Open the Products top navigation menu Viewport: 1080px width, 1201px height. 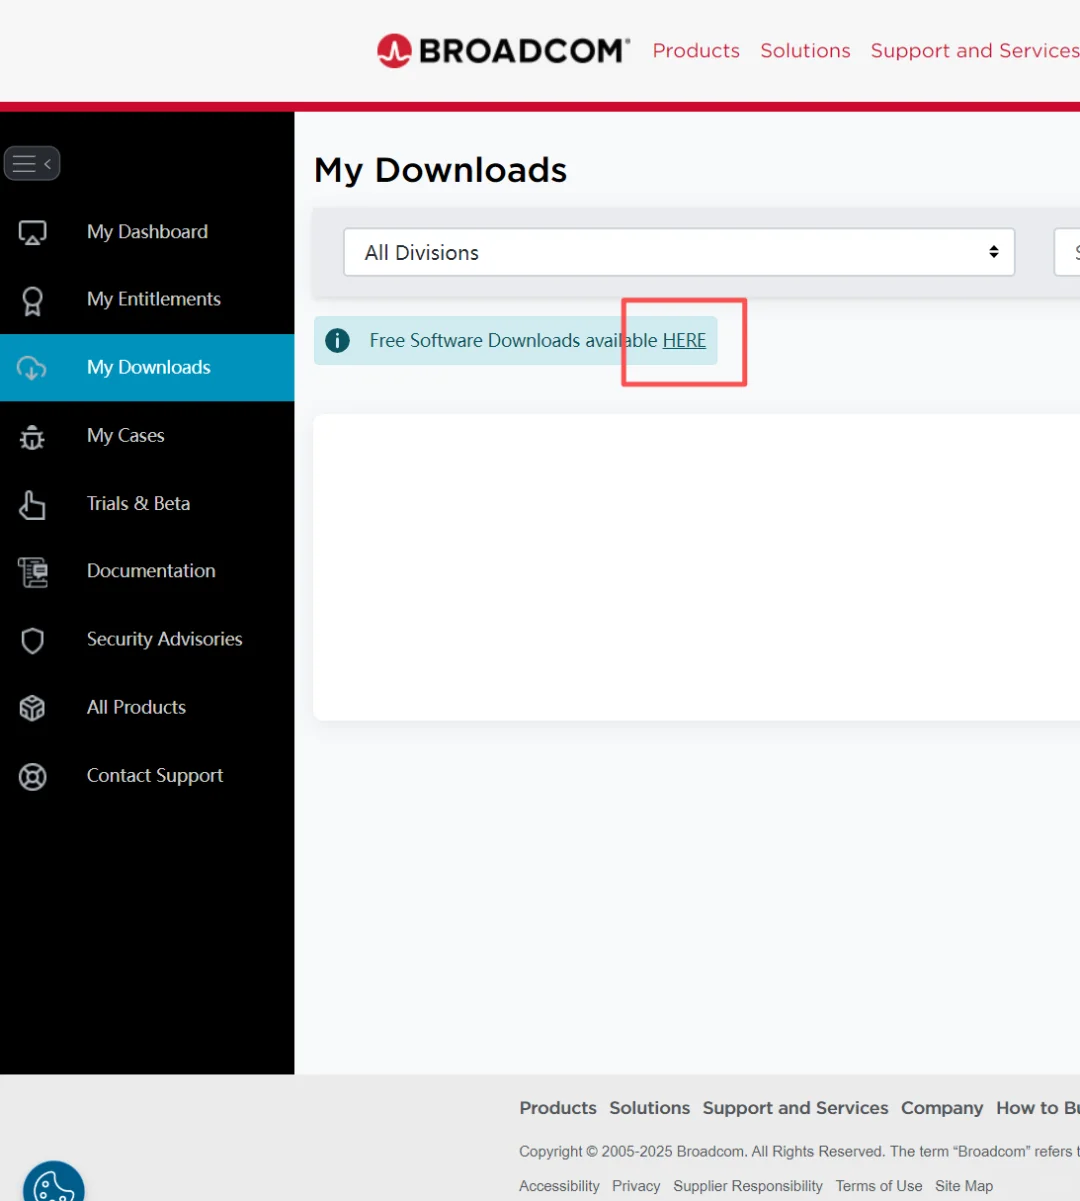point(696,50)
